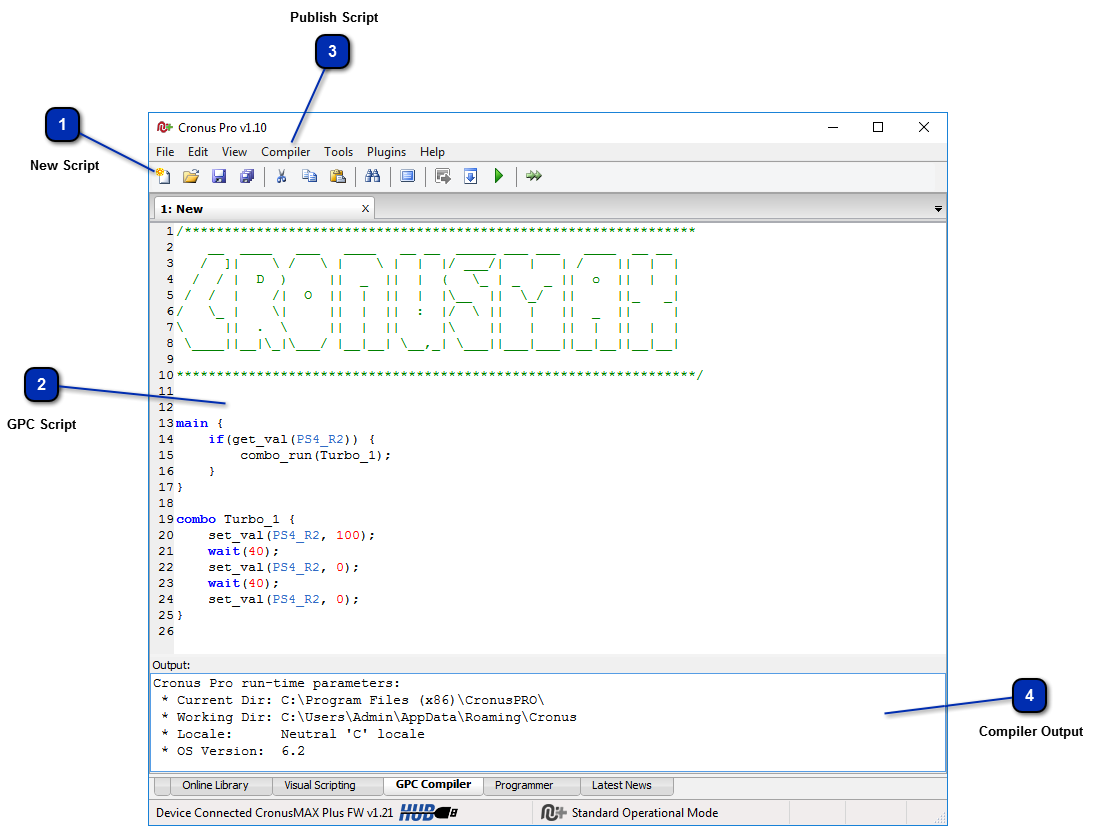Switch to the Programmer tab

[524, 785]
